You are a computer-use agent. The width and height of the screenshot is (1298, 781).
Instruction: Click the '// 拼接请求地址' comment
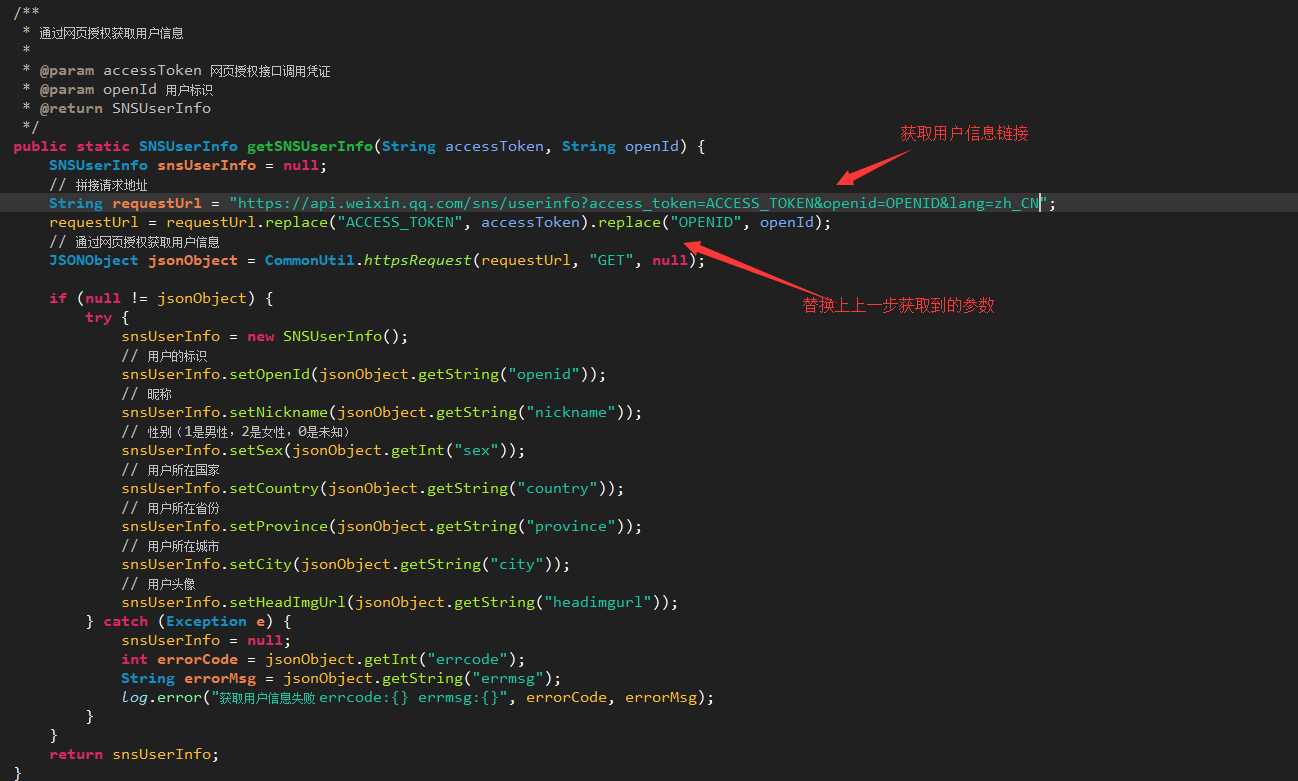pos(99,185)
